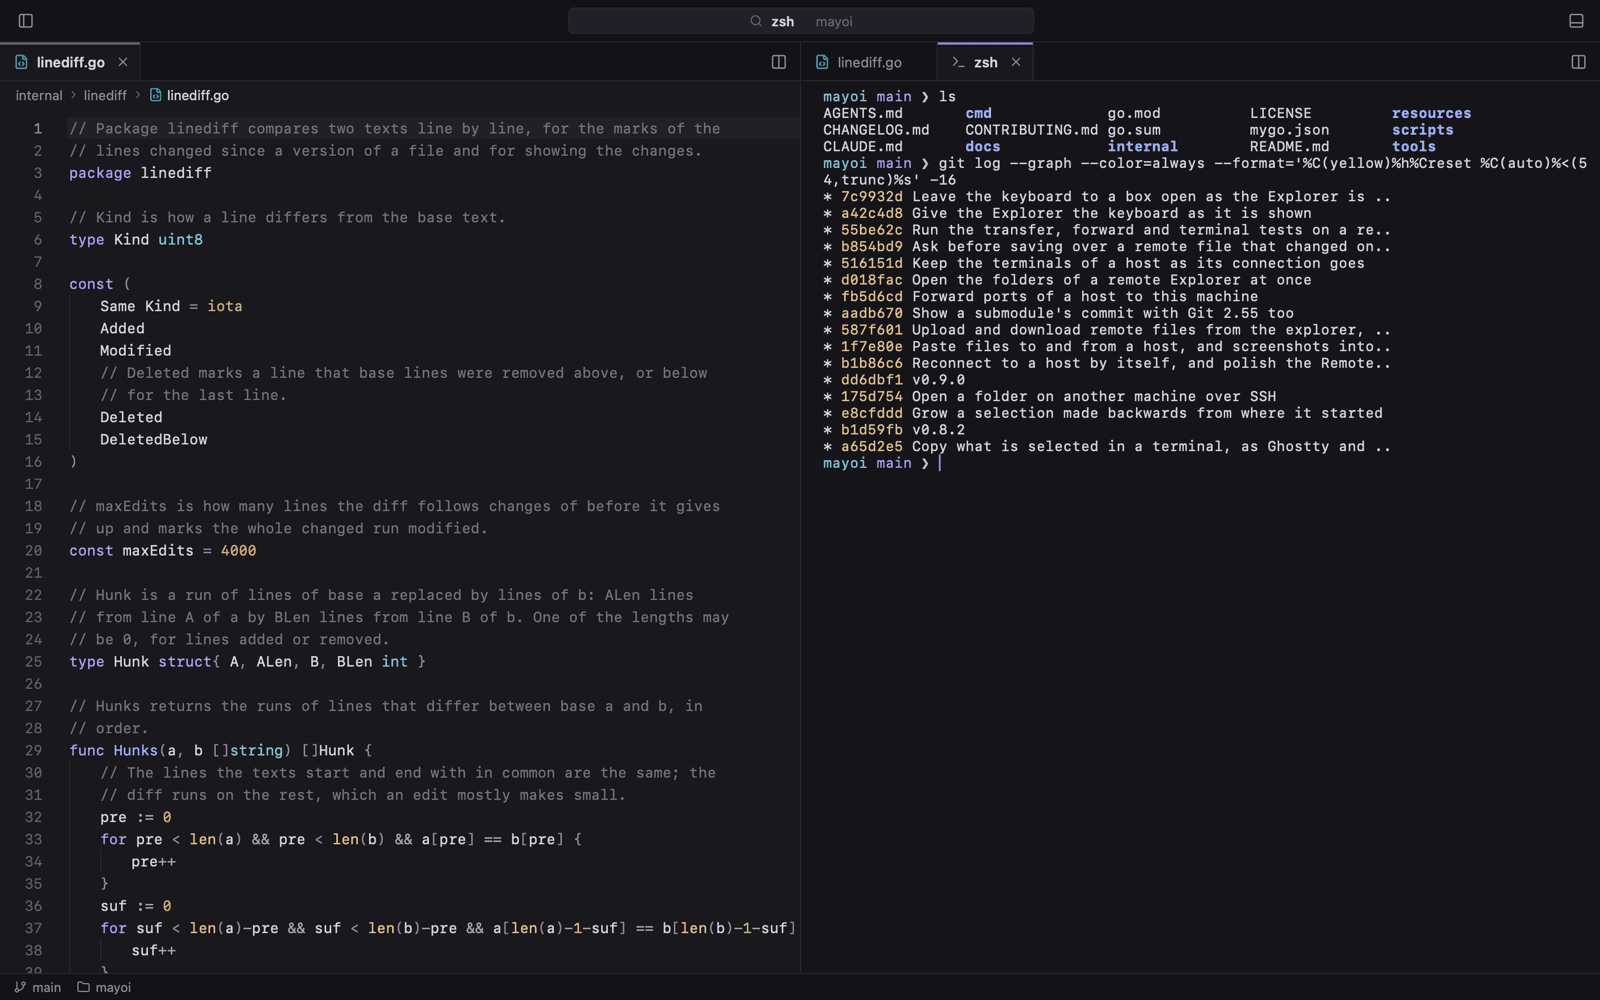Click the search icon in command bar
This screenshot has width=1600, height=1000.
pos(756,21)
